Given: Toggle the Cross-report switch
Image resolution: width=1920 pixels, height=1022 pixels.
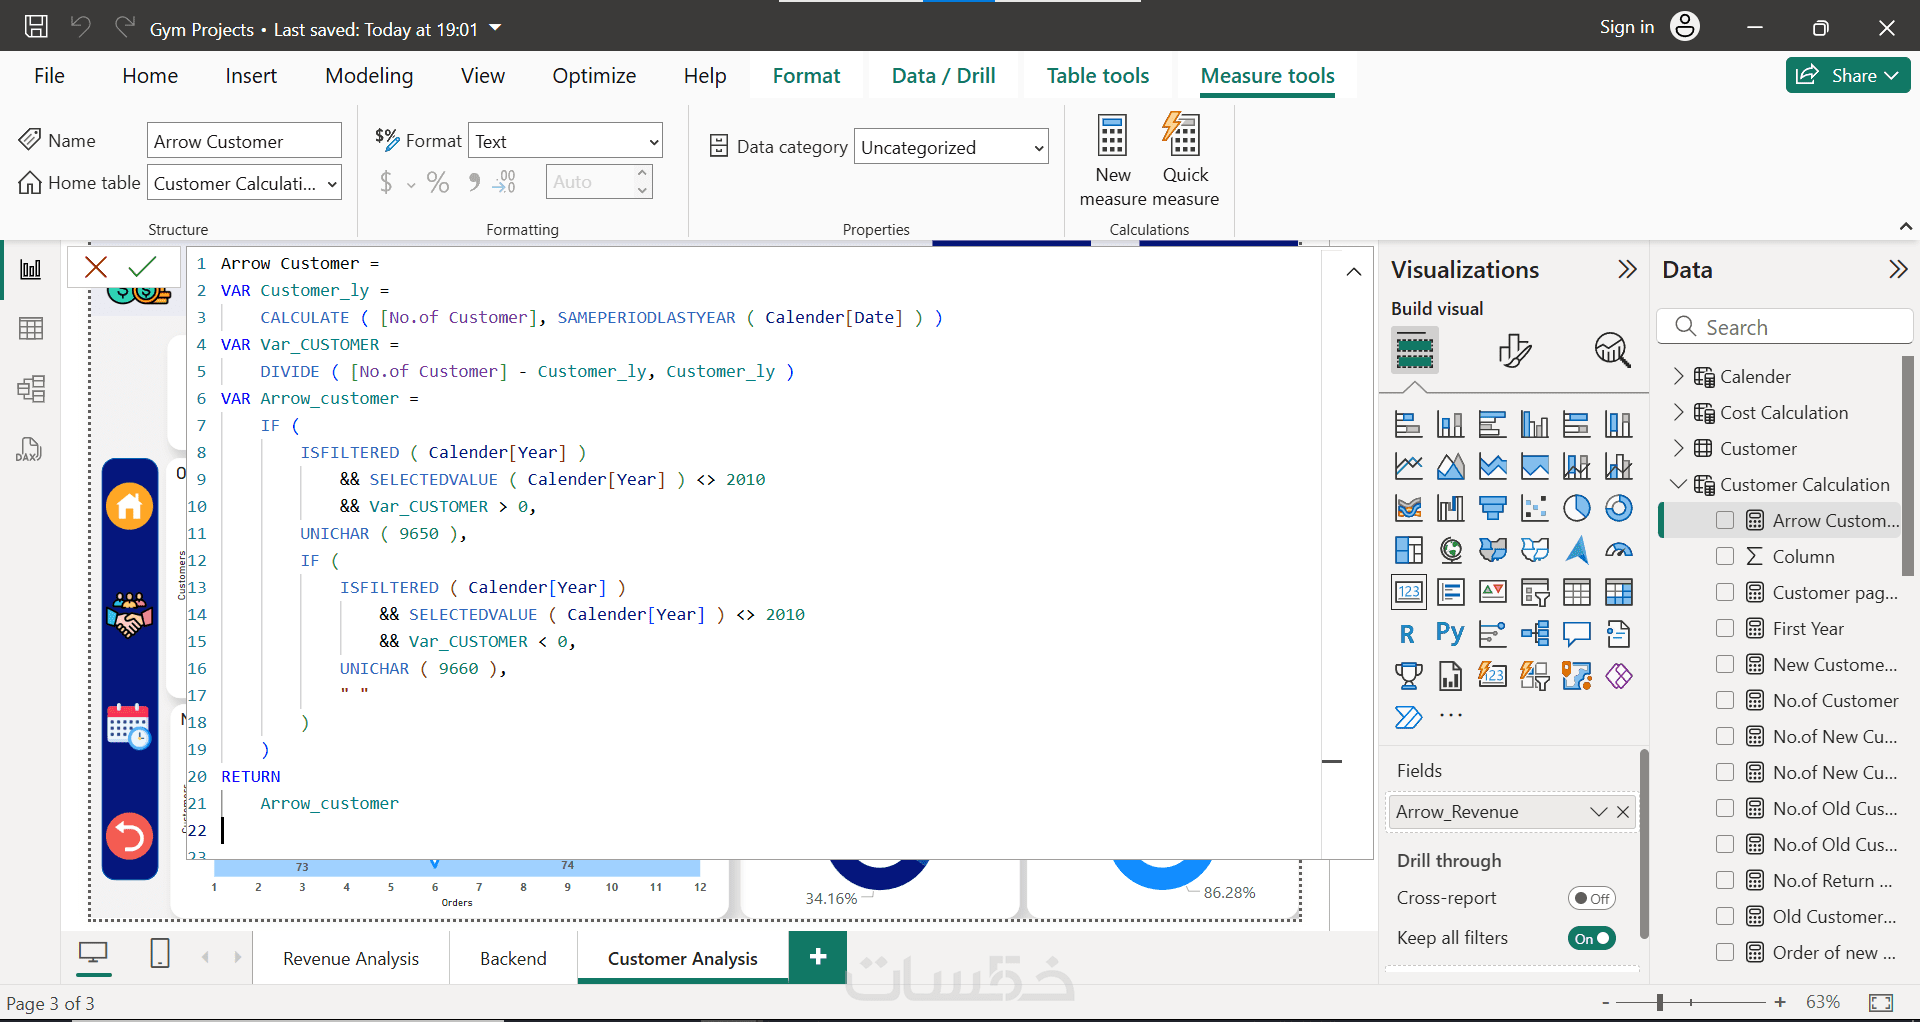Looking at the screenshot, I should tap(1591, 898).
